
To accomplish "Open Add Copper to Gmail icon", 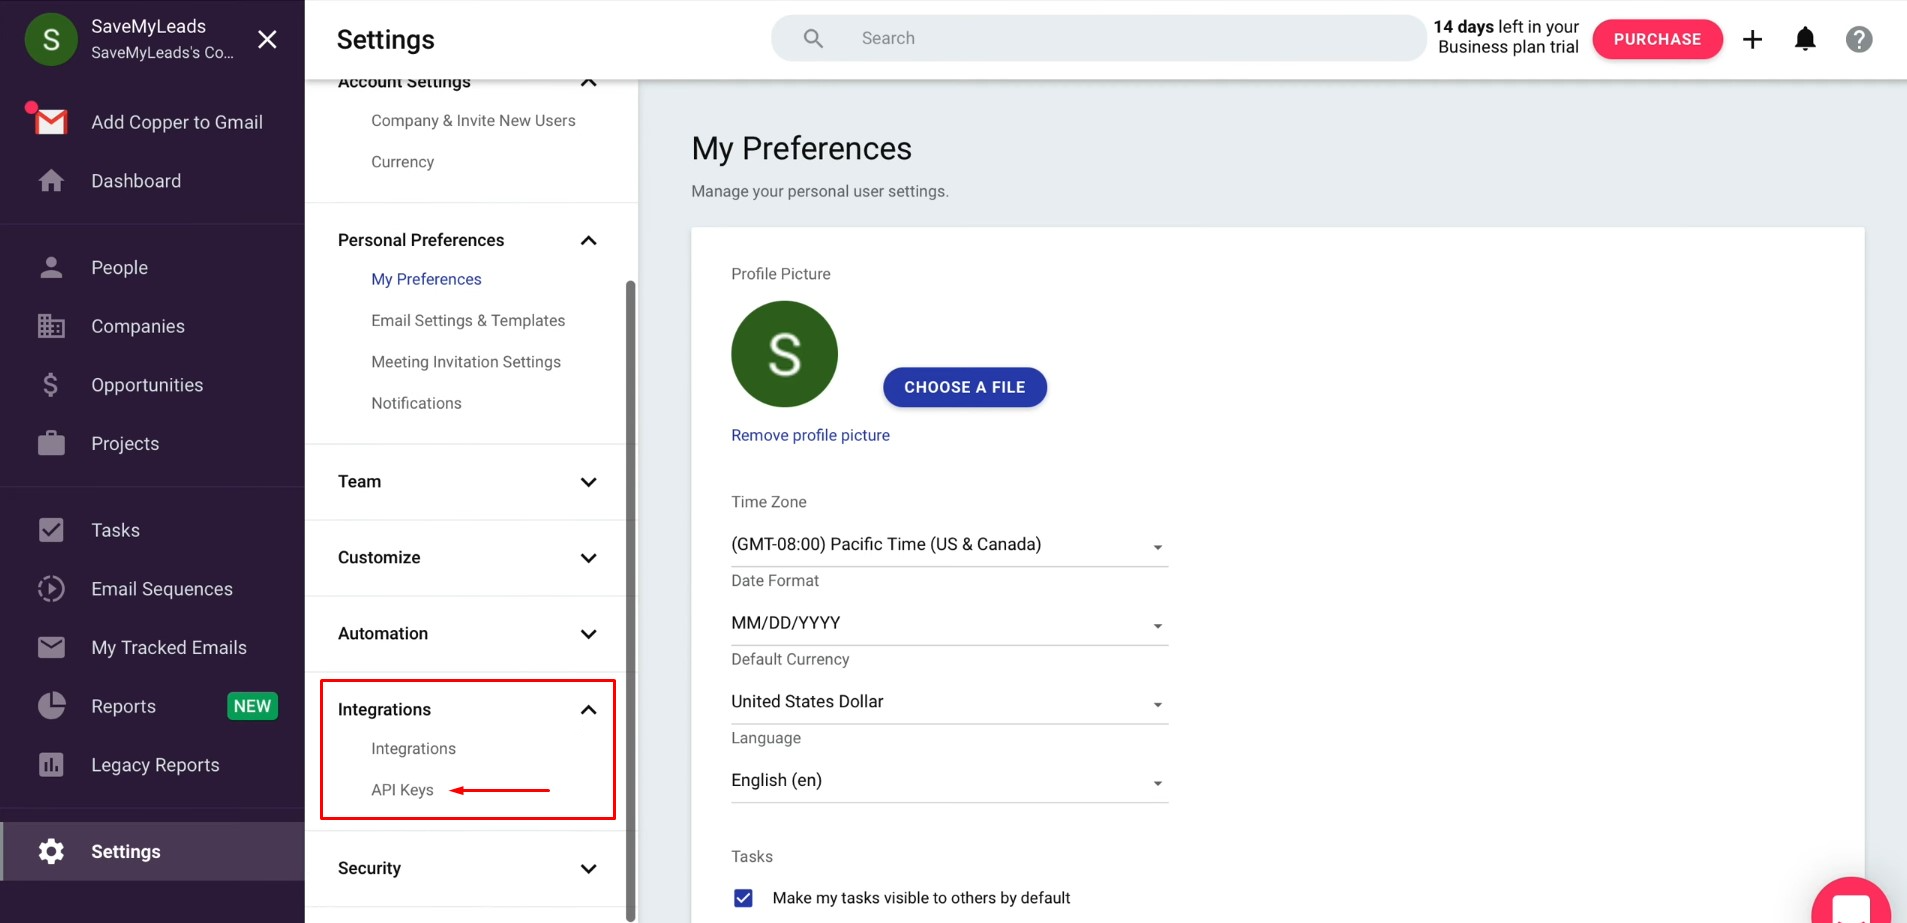I will point(50,121).
